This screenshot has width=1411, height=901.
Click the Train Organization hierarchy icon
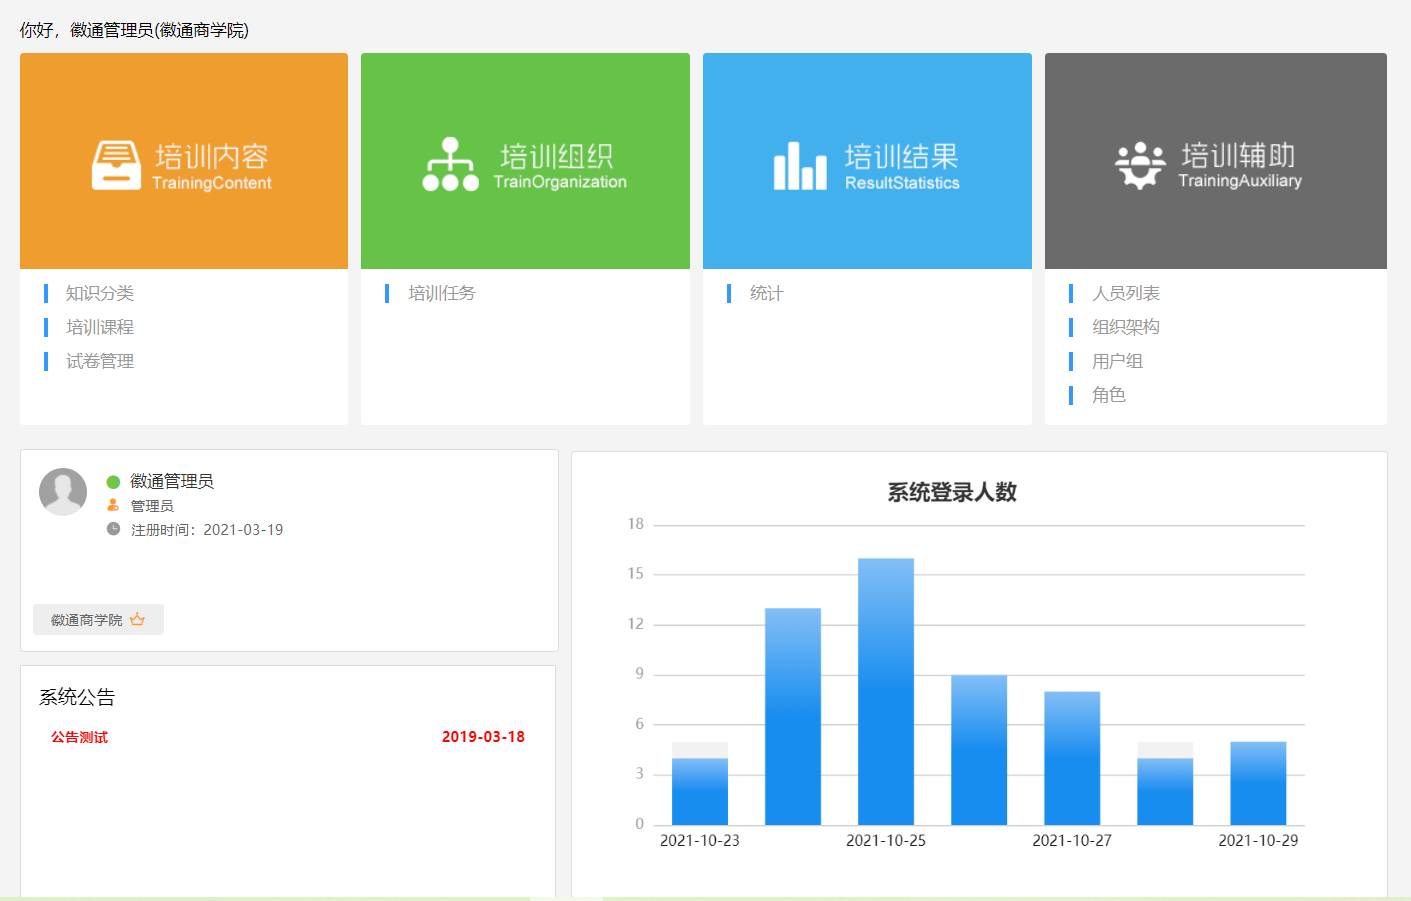(450, 165)
